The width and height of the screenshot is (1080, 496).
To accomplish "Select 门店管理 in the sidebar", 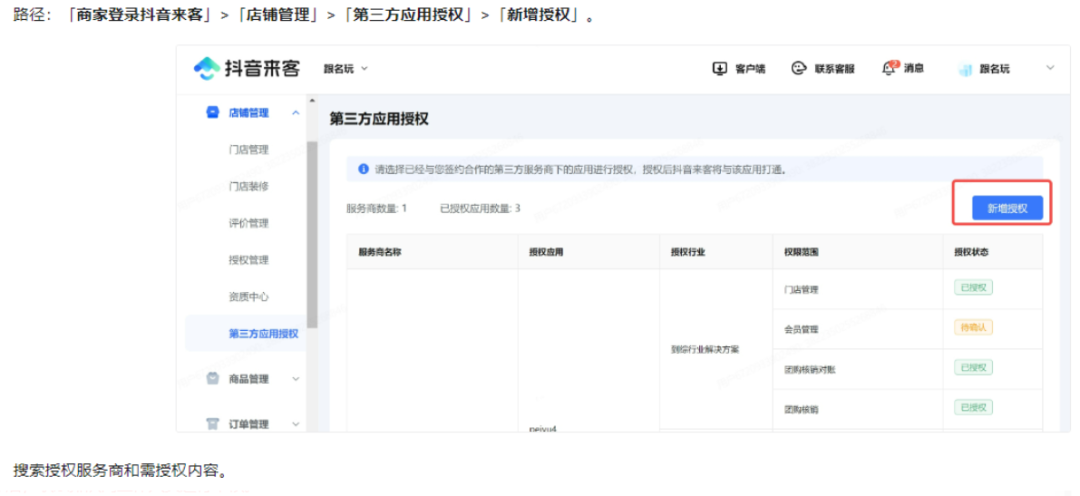I will [248, 150].
